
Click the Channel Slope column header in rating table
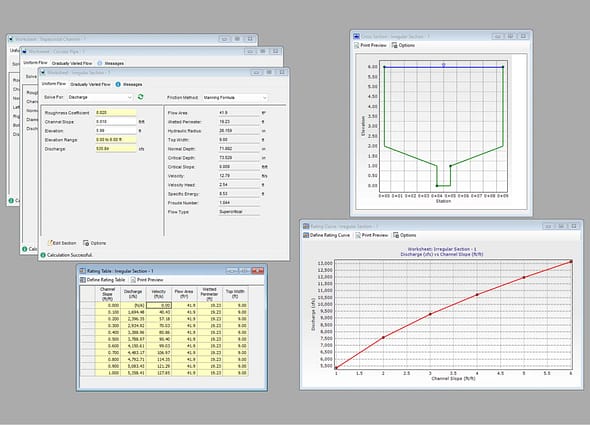[x=108, y=294]
